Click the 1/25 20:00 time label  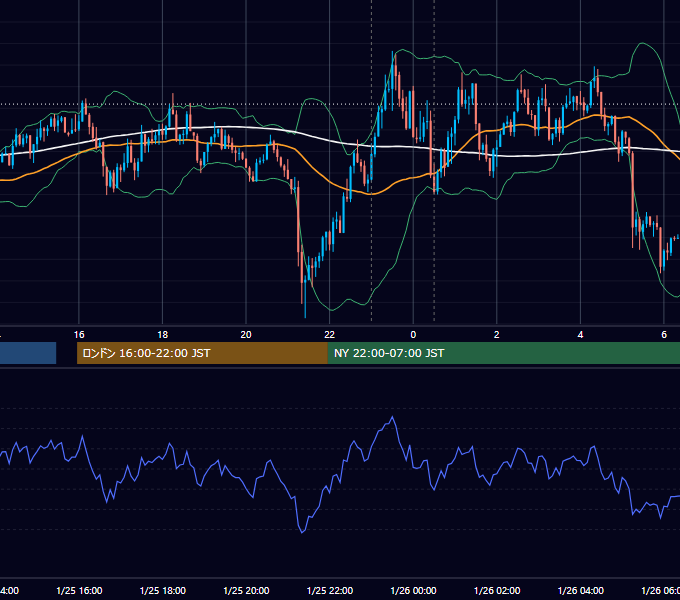tap(246, 590)
